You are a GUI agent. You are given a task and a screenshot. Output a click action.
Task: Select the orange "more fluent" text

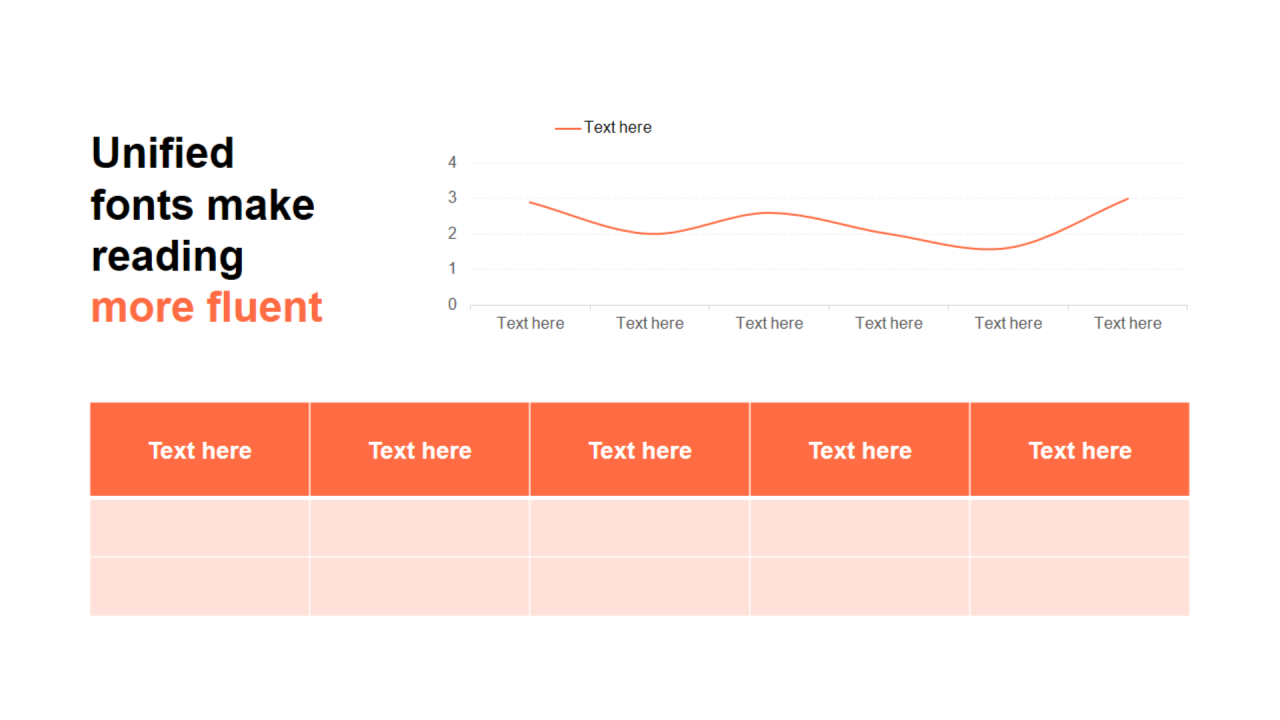coord(207,307)
